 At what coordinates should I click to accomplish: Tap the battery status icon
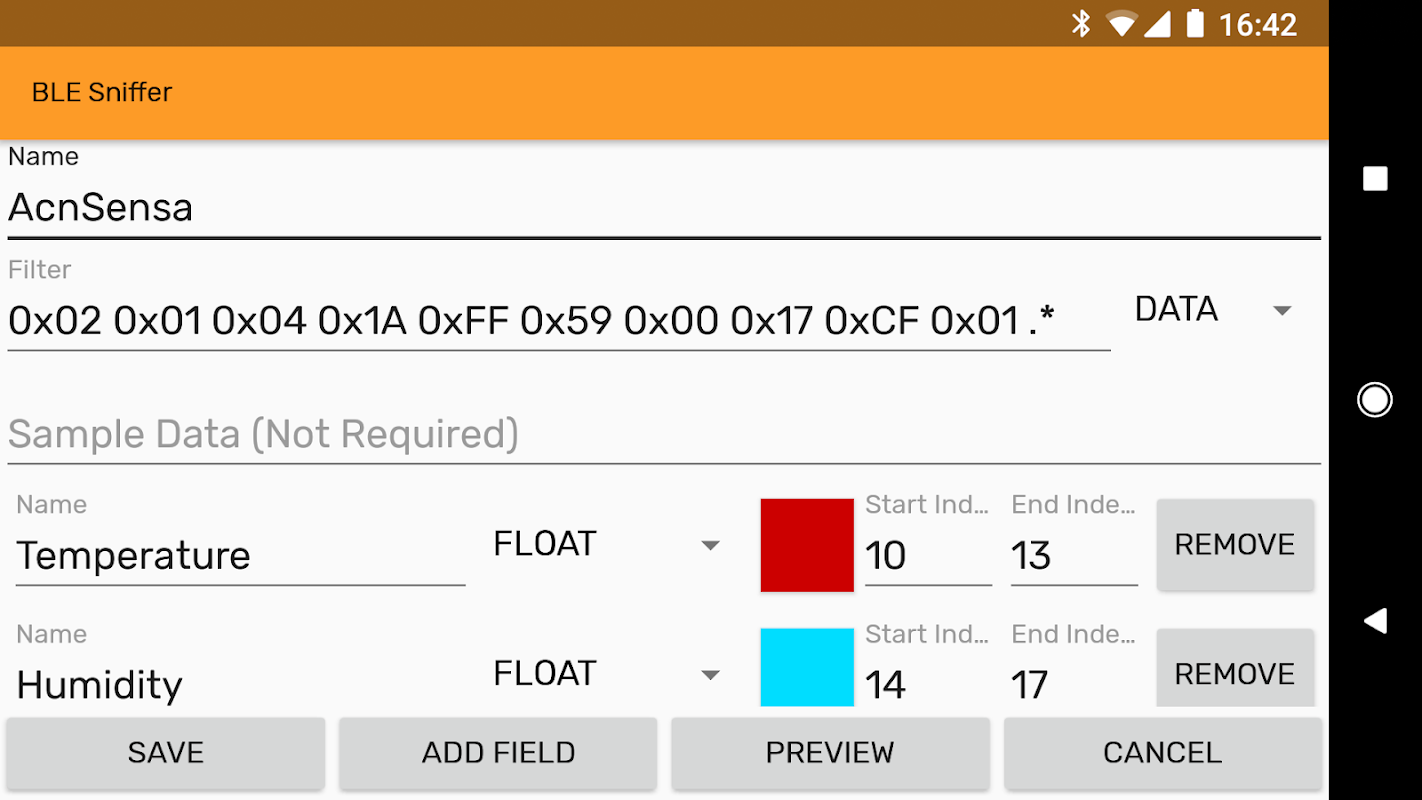[x=1195, y=23]
